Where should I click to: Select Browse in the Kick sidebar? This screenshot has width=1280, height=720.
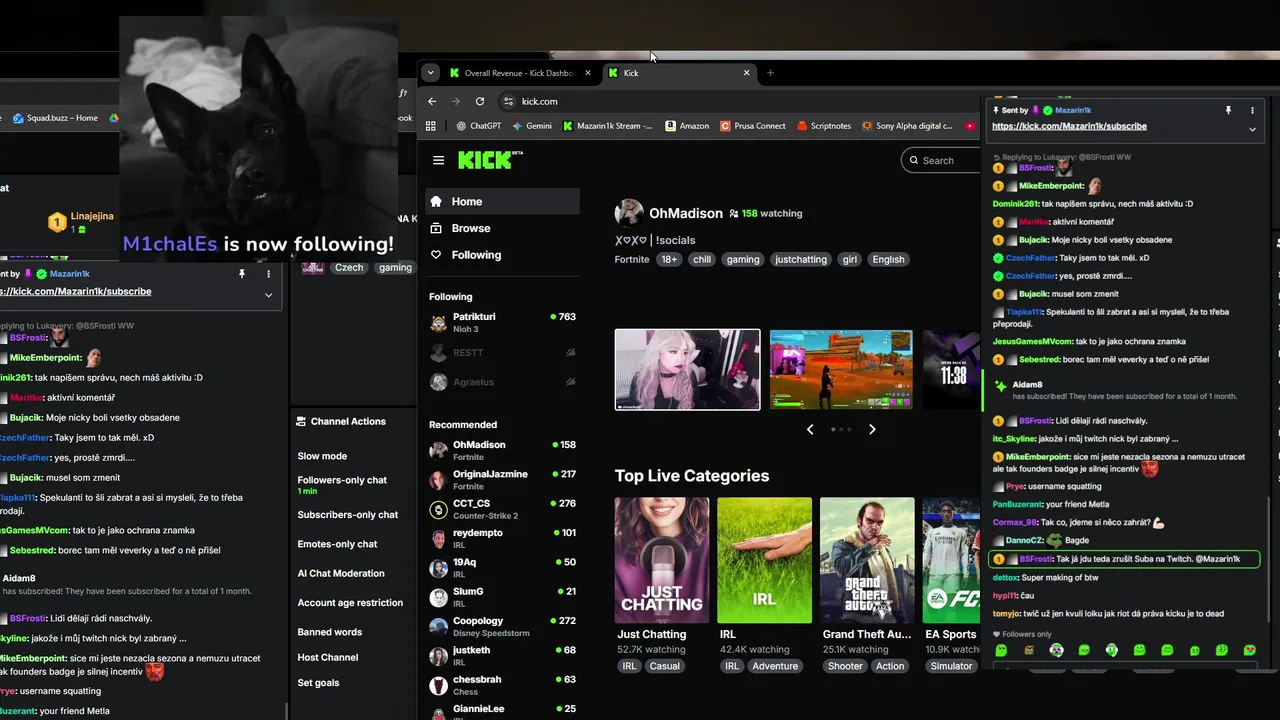[503, 228]
